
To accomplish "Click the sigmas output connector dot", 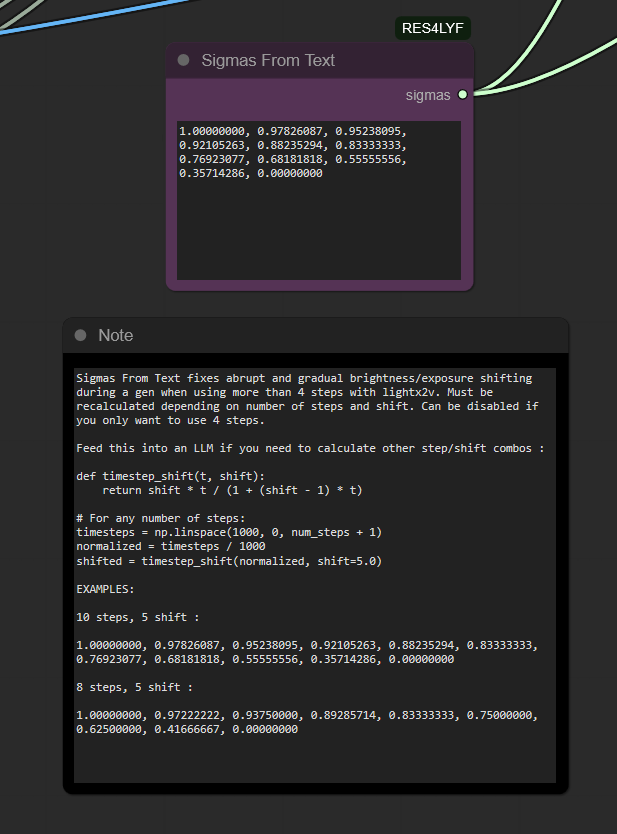I will tap(463, 95).
